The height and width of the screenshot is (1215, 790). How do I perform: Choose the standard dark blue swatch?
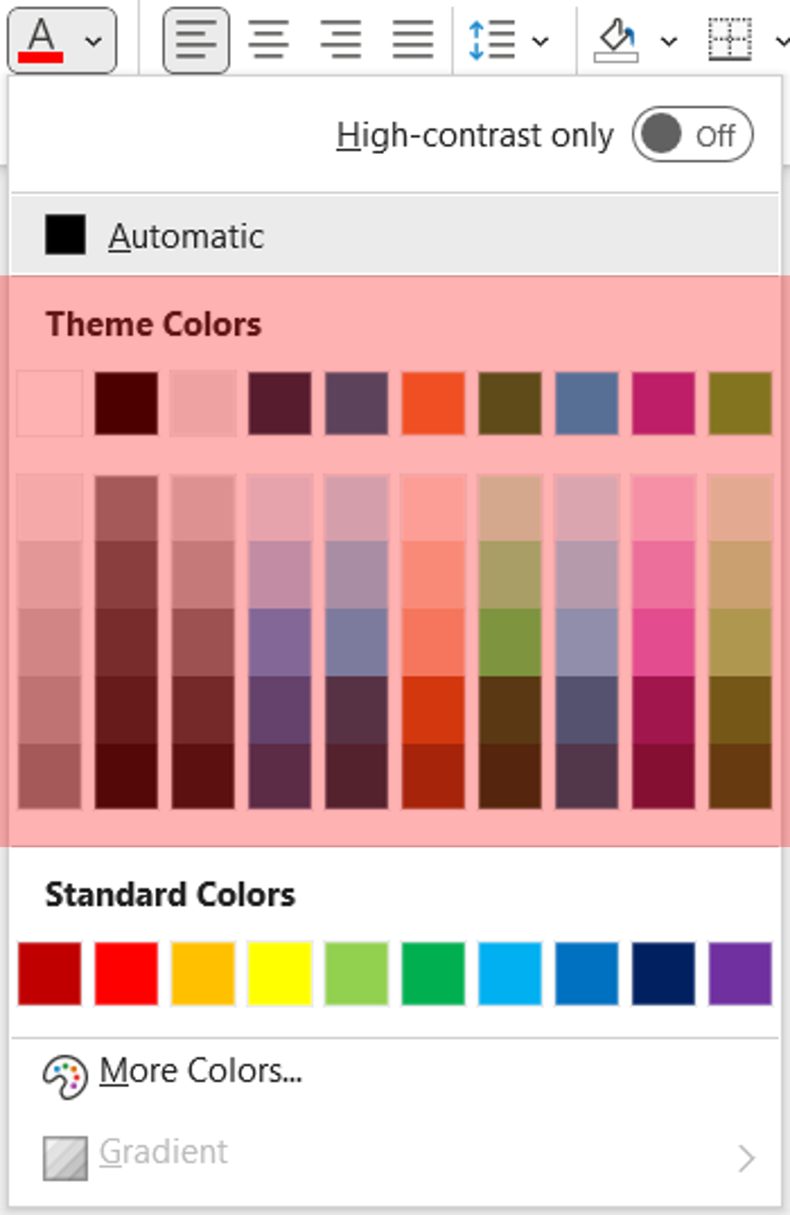pyautogui.click(x=663, y=973)
